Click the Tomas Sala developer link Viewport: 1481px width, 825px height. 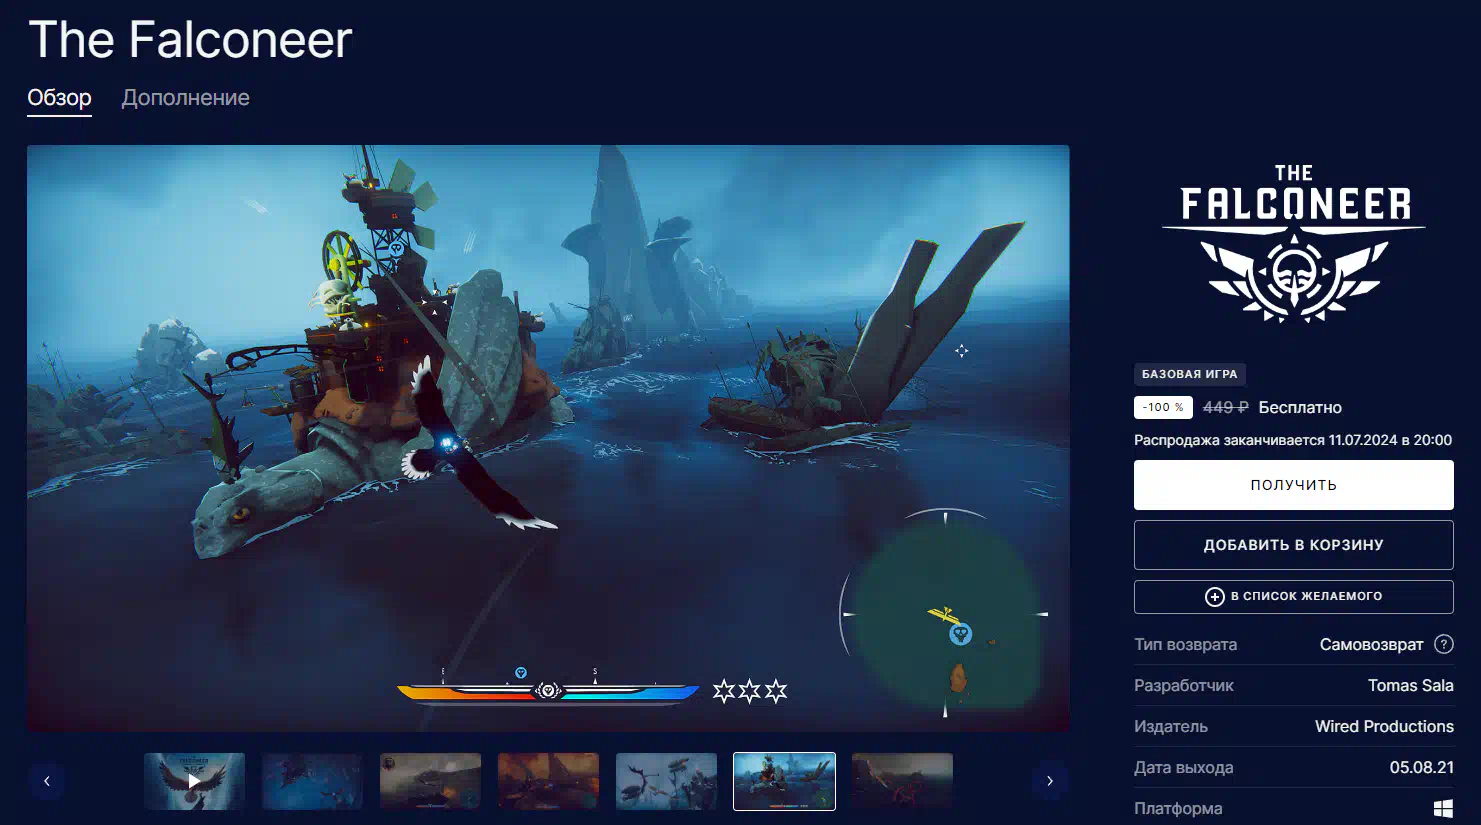pyautogui.click(x=1410, y=685)
